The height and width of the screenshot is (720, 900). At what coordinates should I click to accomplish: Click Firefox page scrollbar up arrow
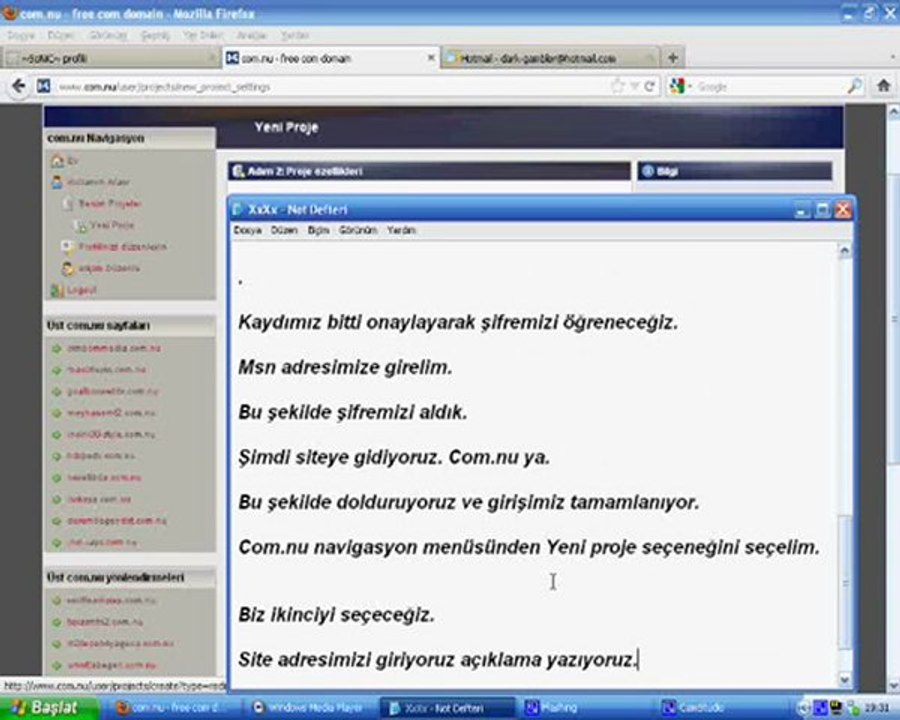pyautogui.click(x=894, y=111)
